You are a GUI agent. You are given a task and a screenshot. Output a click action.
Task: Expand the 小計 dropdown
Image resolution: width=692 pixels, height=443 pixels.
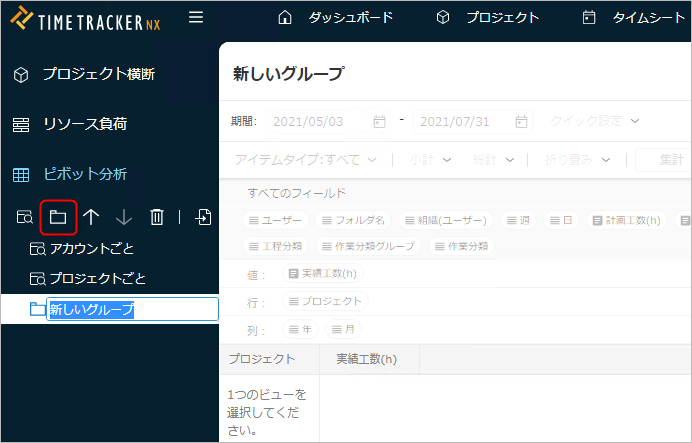point(430,159)
